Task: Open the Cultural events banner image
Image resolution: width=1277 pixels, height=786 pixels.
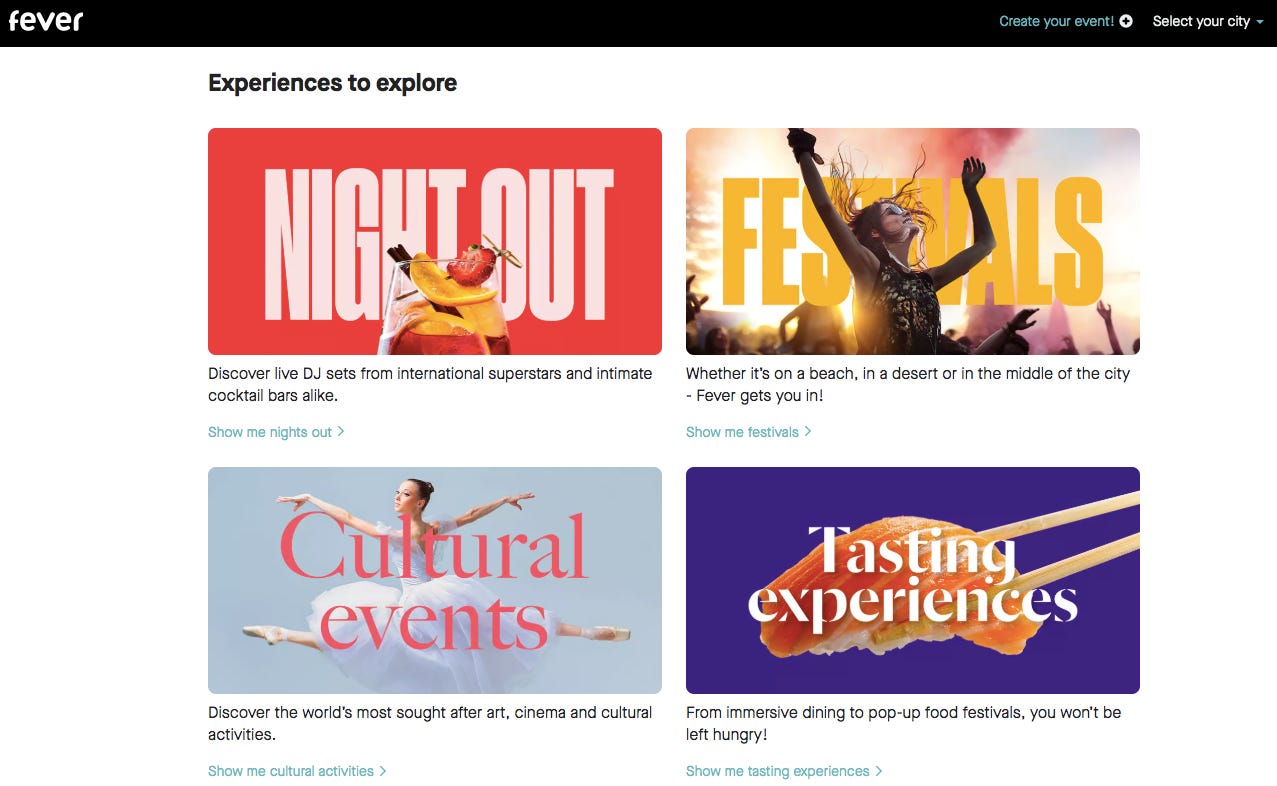Action: 435,580
